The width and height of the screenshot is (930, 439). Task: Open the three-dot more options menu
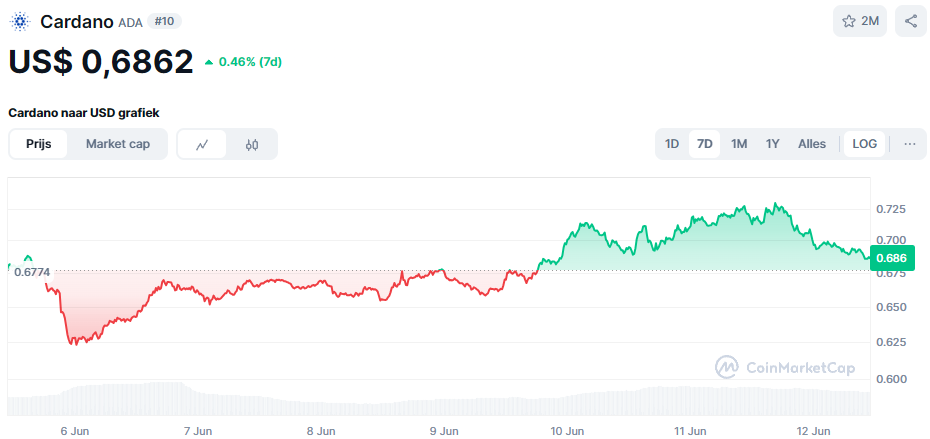coord(910,144)
